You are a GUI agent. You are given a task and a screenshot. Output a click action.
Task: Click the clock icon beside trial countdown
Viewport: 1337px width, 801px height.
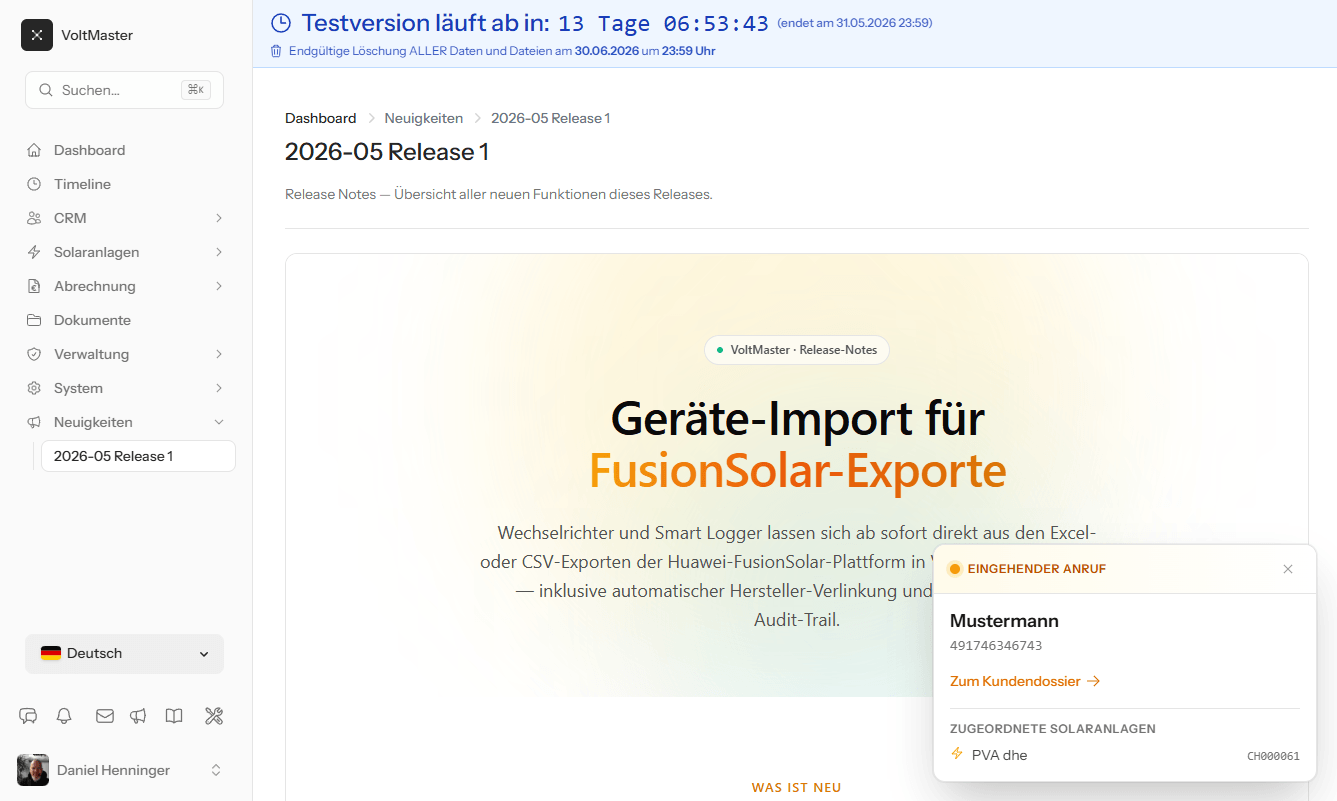pos(281,23)
